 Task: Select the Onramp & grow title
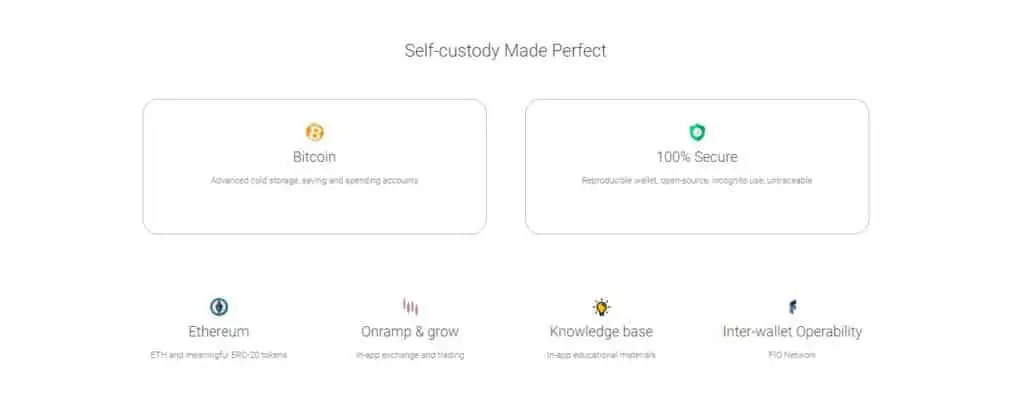[410, 331]
